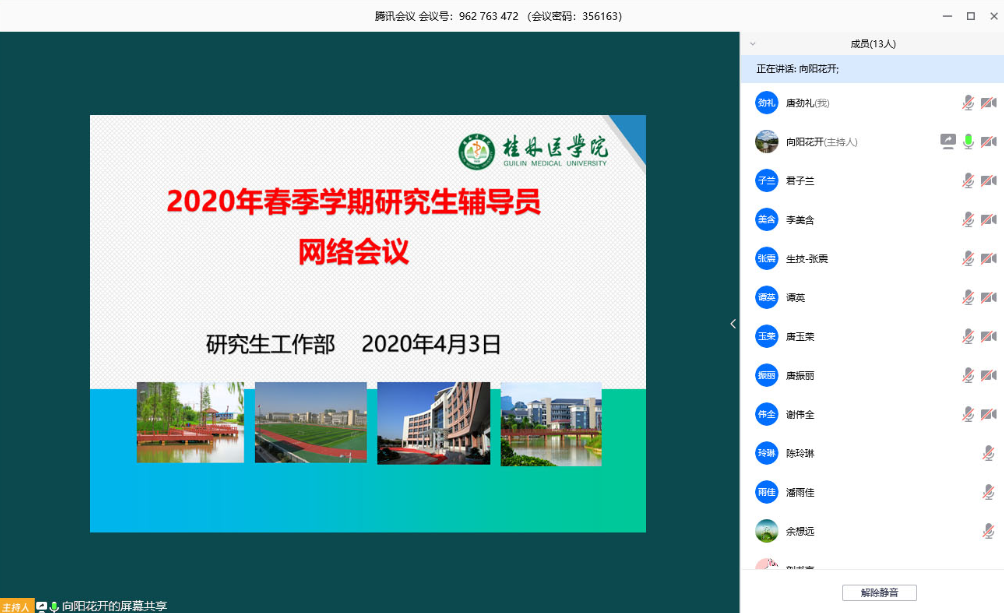This screenshot has width=1004, height=613.
Task: Click the green and red track field photo
Action: tap(310, 422)
